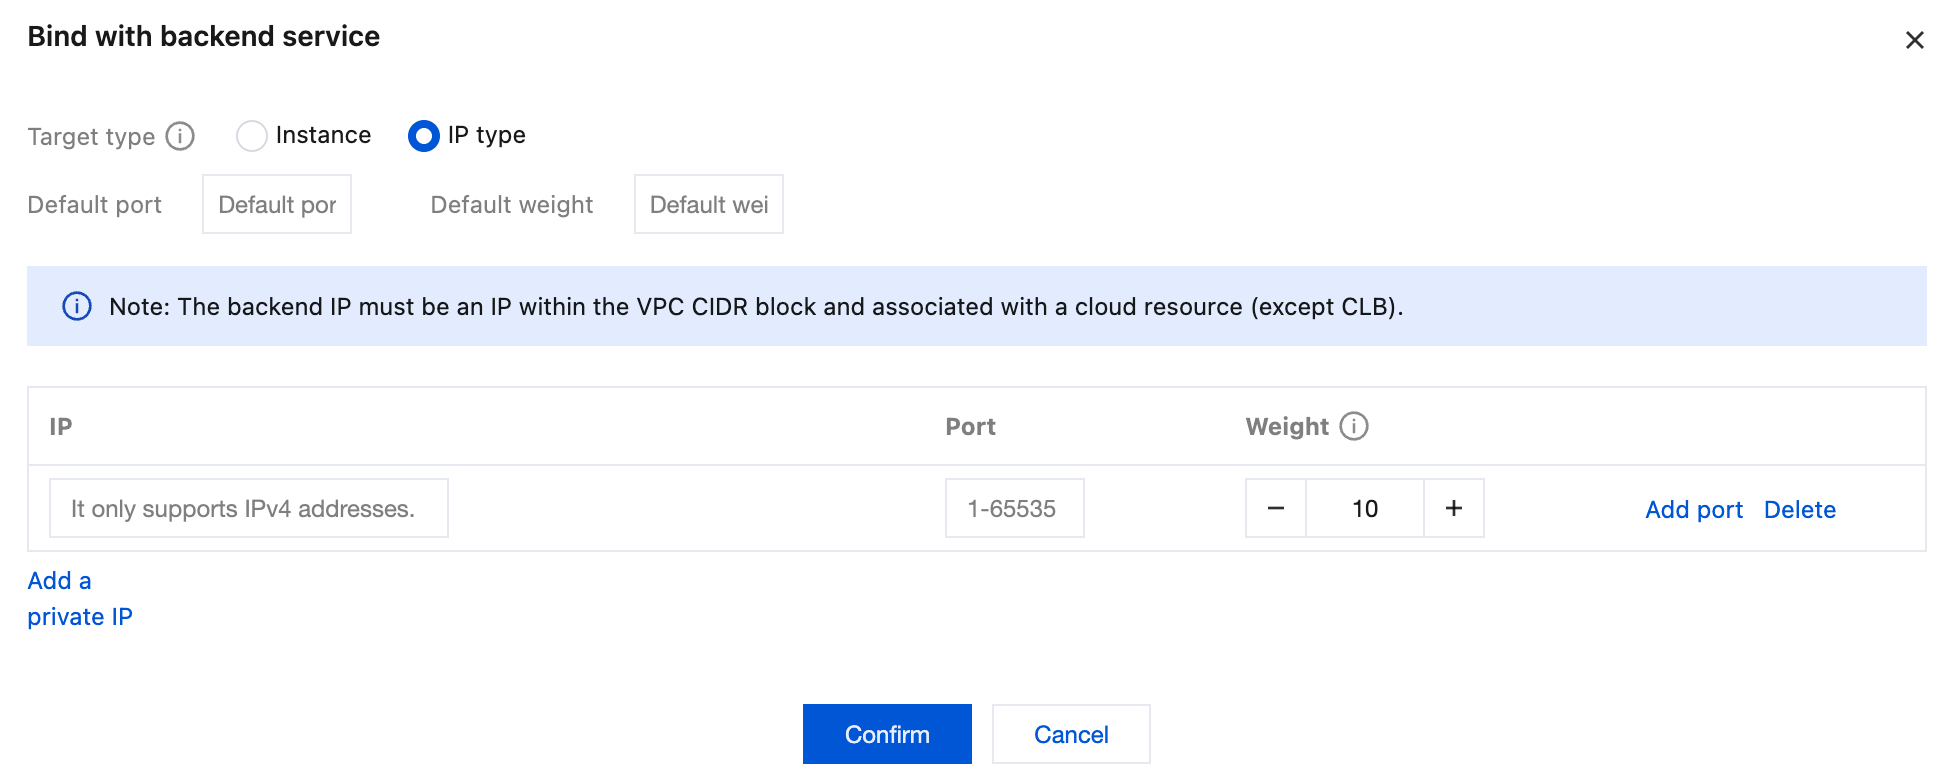Select the Instance target type
Image resolution: width=1956 pixels, height=782 pixels.
click(252, 136)
